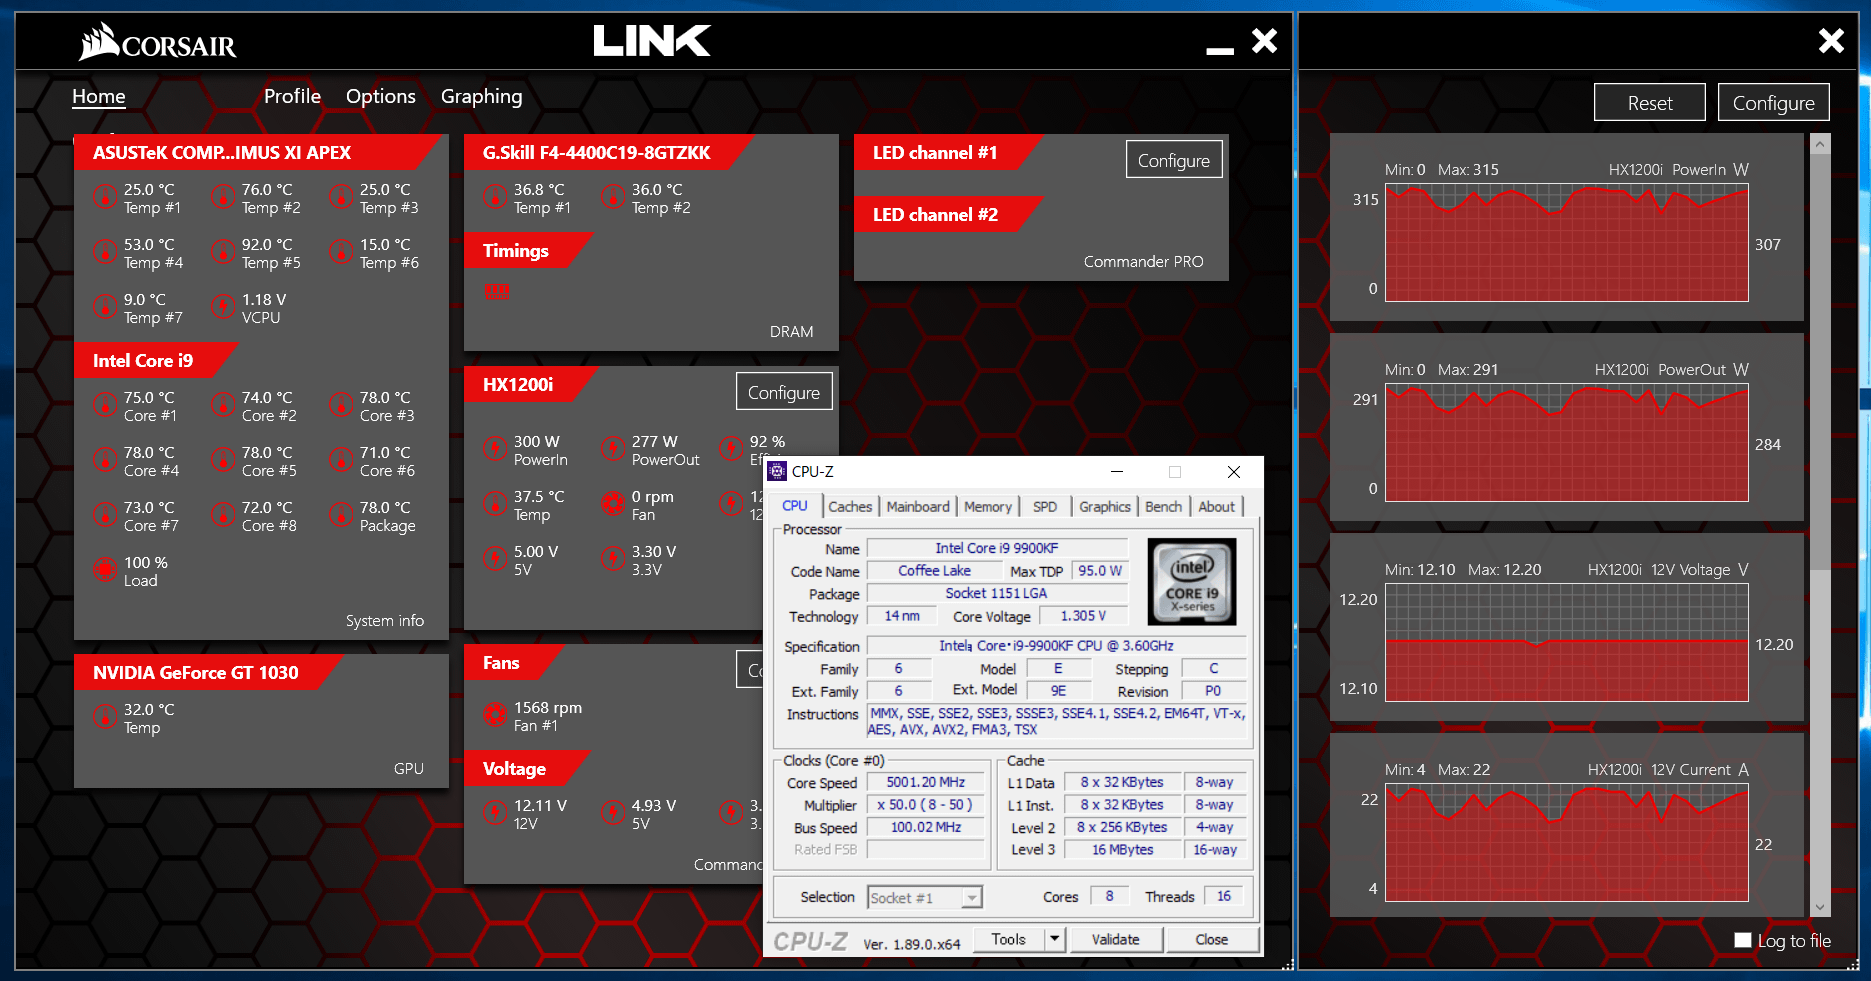Open the Memory tab in CPU-Z
1871x981 pixels.
point(988,506)
